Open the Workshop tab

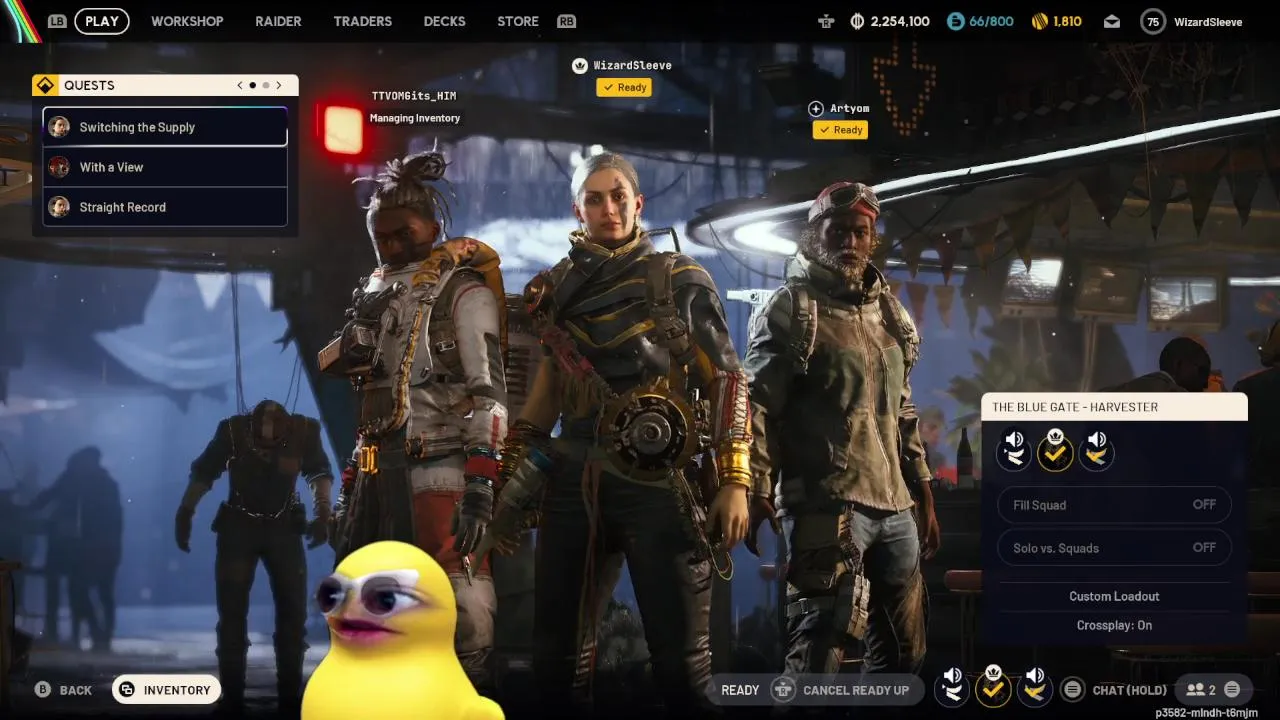[187, 21]
